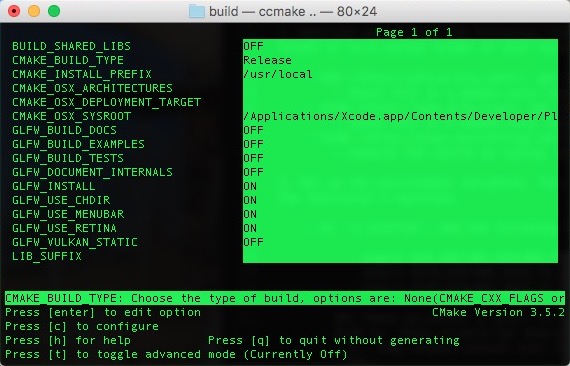Toggle the GLFW_VULKAN_STATIC OFF value
This screenshot has width=570, height=366.
[253, 242]
